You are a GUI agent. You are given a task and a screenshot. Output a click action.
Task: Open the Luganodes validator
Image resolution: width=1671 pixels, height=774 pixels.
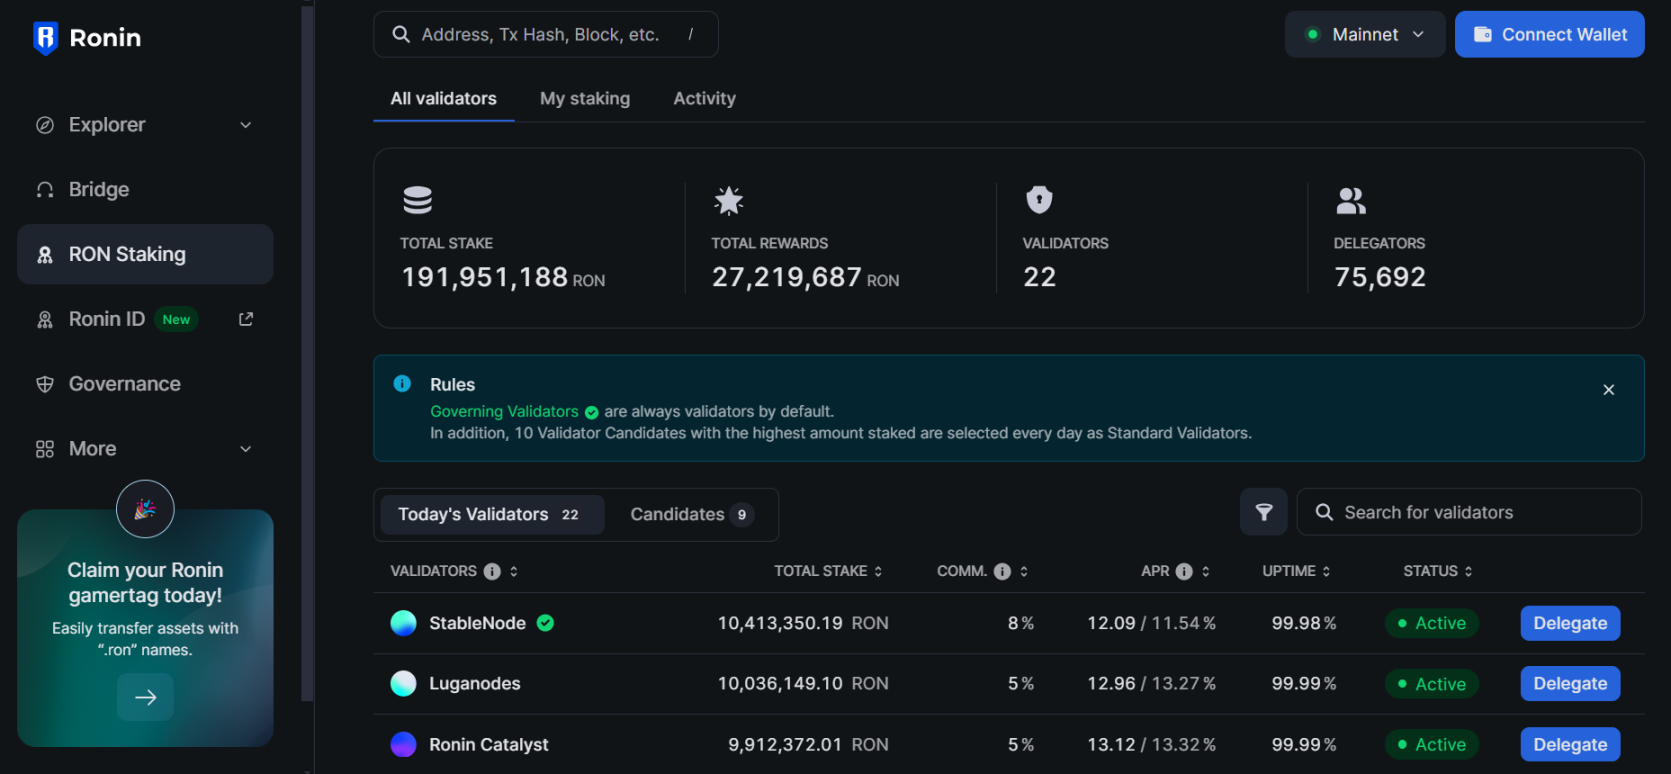click(475, 684)
